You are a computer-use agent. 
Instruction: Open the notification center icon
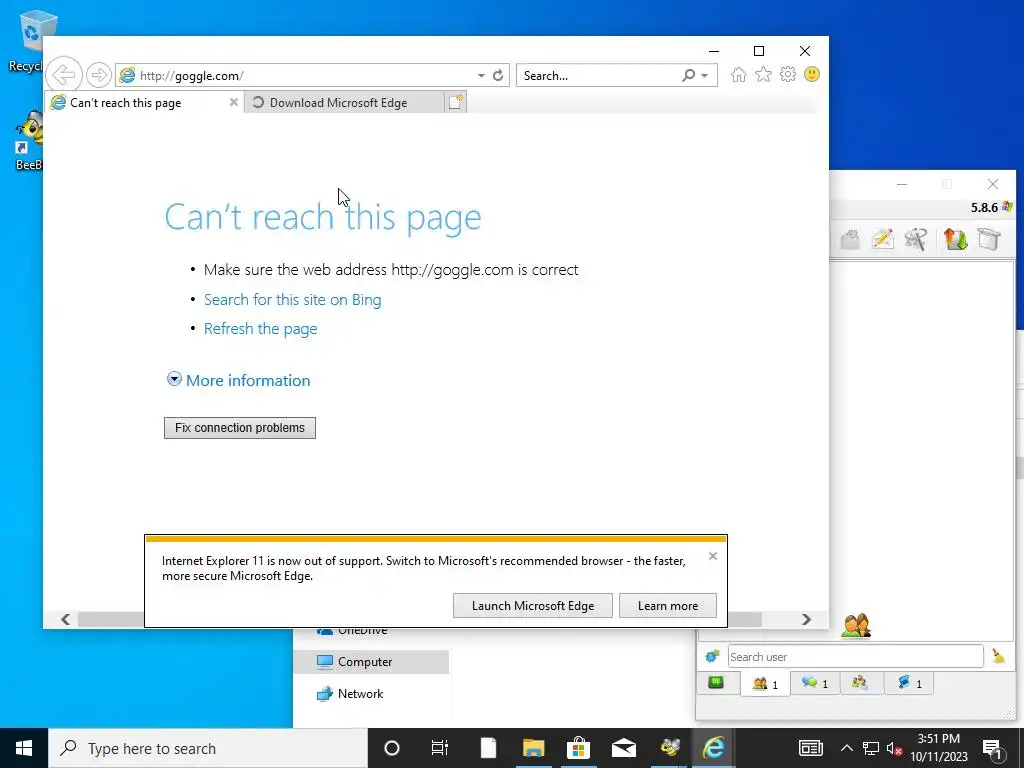click(993, 748)
